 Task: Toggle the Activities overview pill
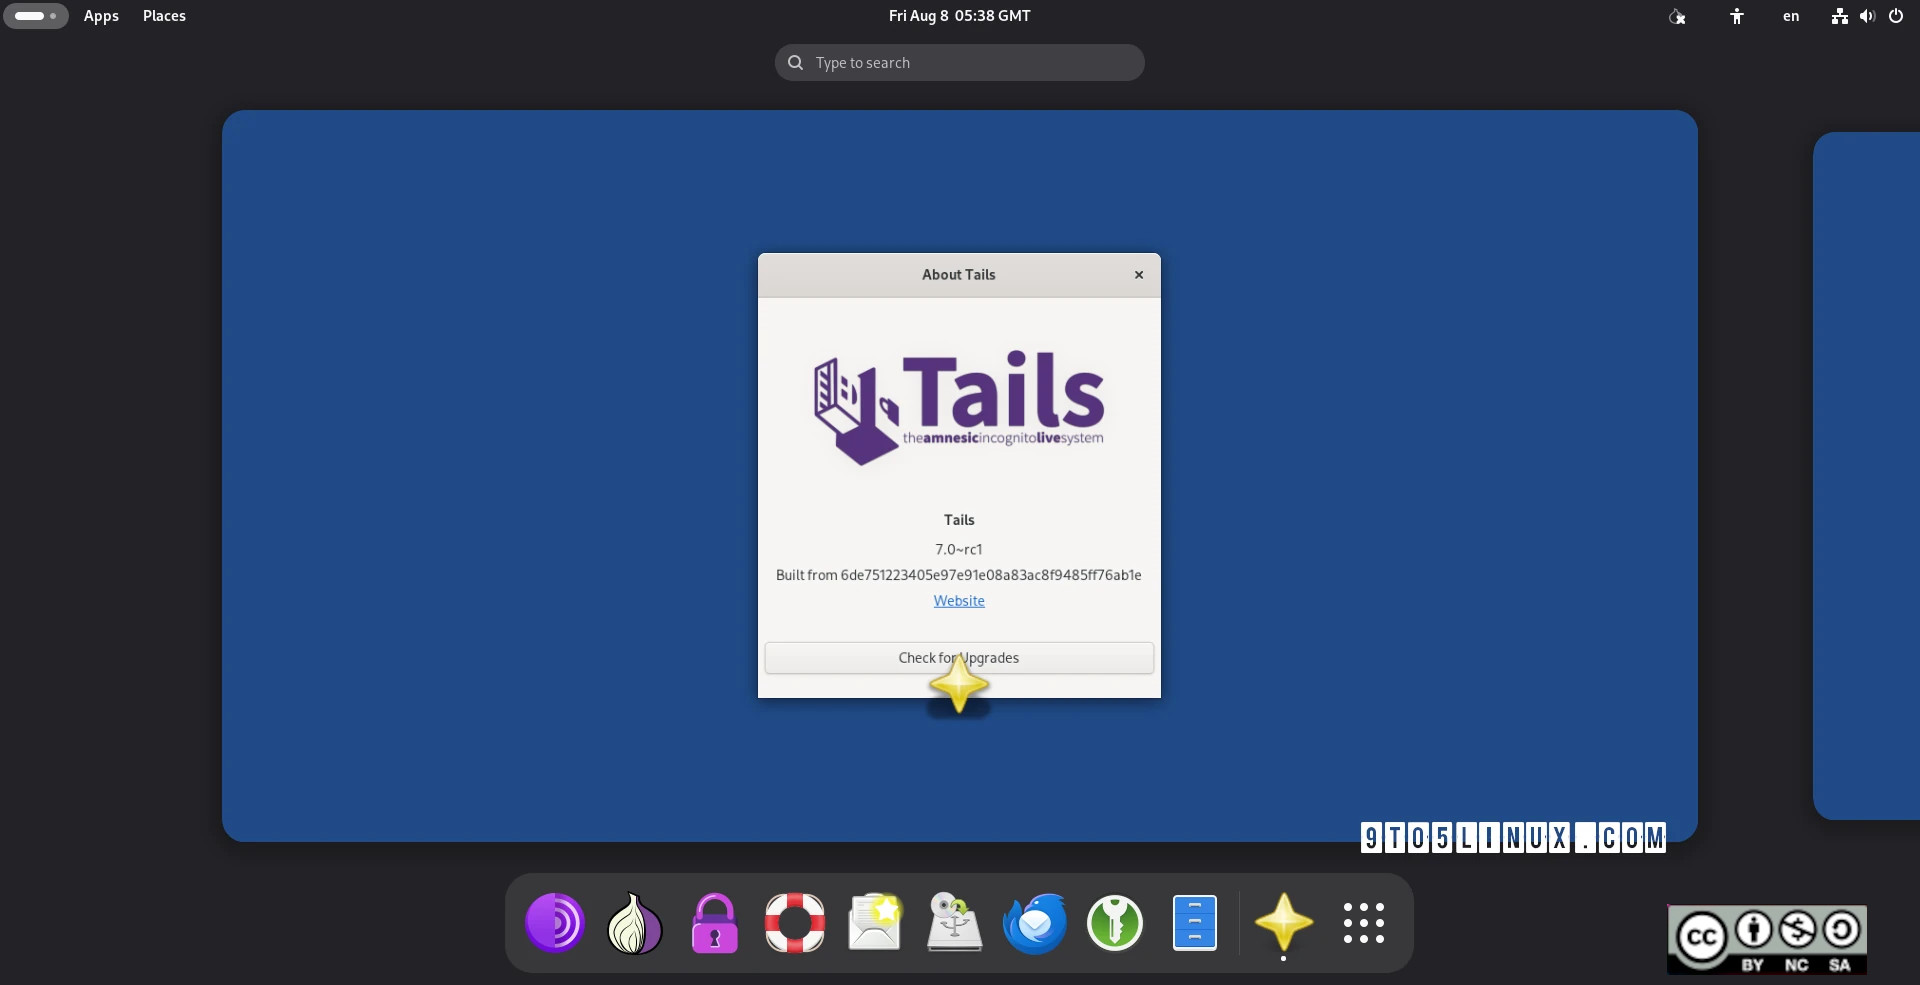[36, 16]
